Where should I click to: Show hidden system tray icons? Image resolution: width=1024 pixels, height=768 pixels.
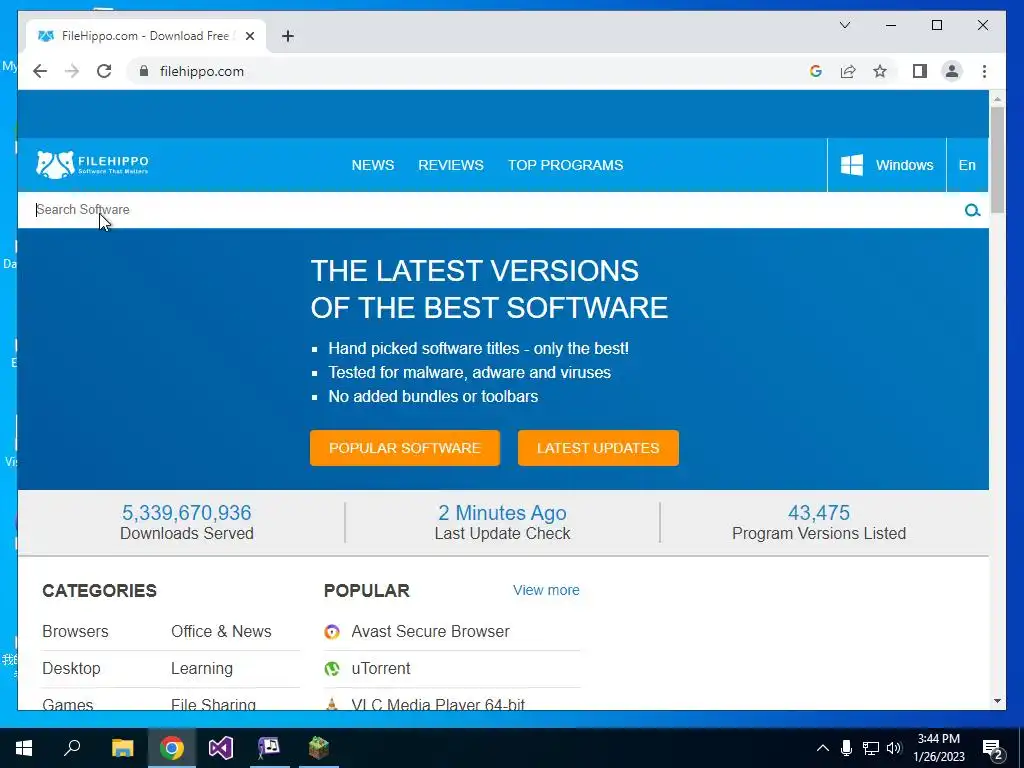pos(823,748)
